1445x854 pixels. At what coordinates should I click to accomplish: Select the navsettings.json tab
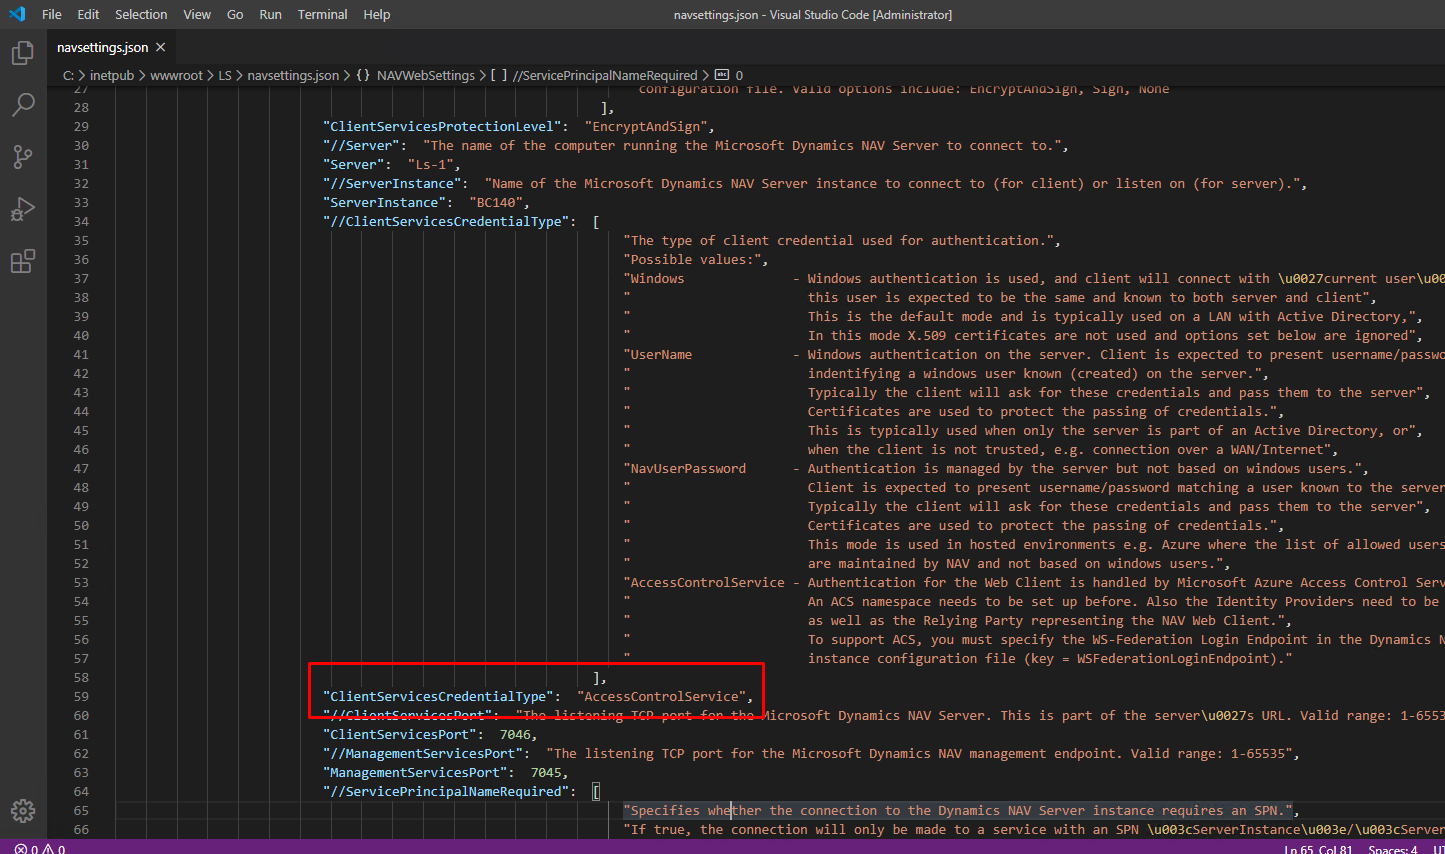(x=112, y=47)
